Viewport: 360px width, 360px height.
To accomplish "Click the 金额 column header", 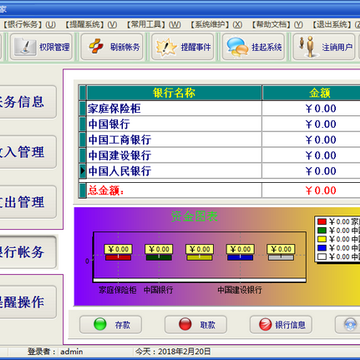I will click(x=311, y=93).
